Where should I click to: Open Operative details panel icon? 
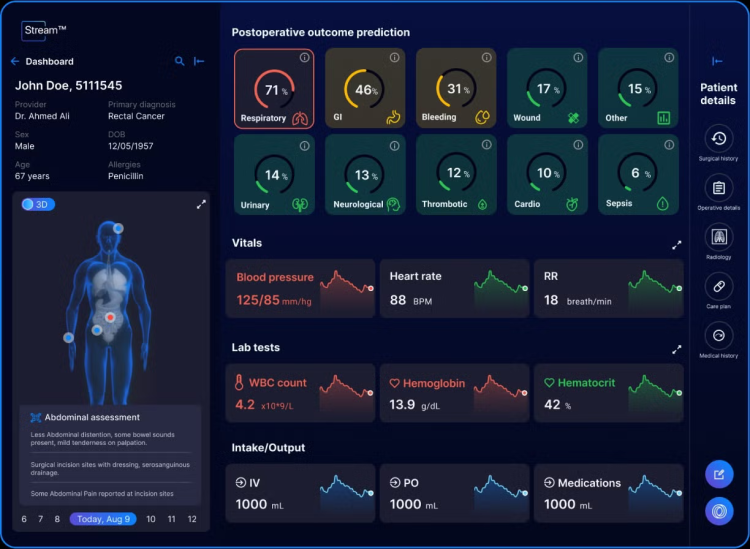(x=718, y=187)
